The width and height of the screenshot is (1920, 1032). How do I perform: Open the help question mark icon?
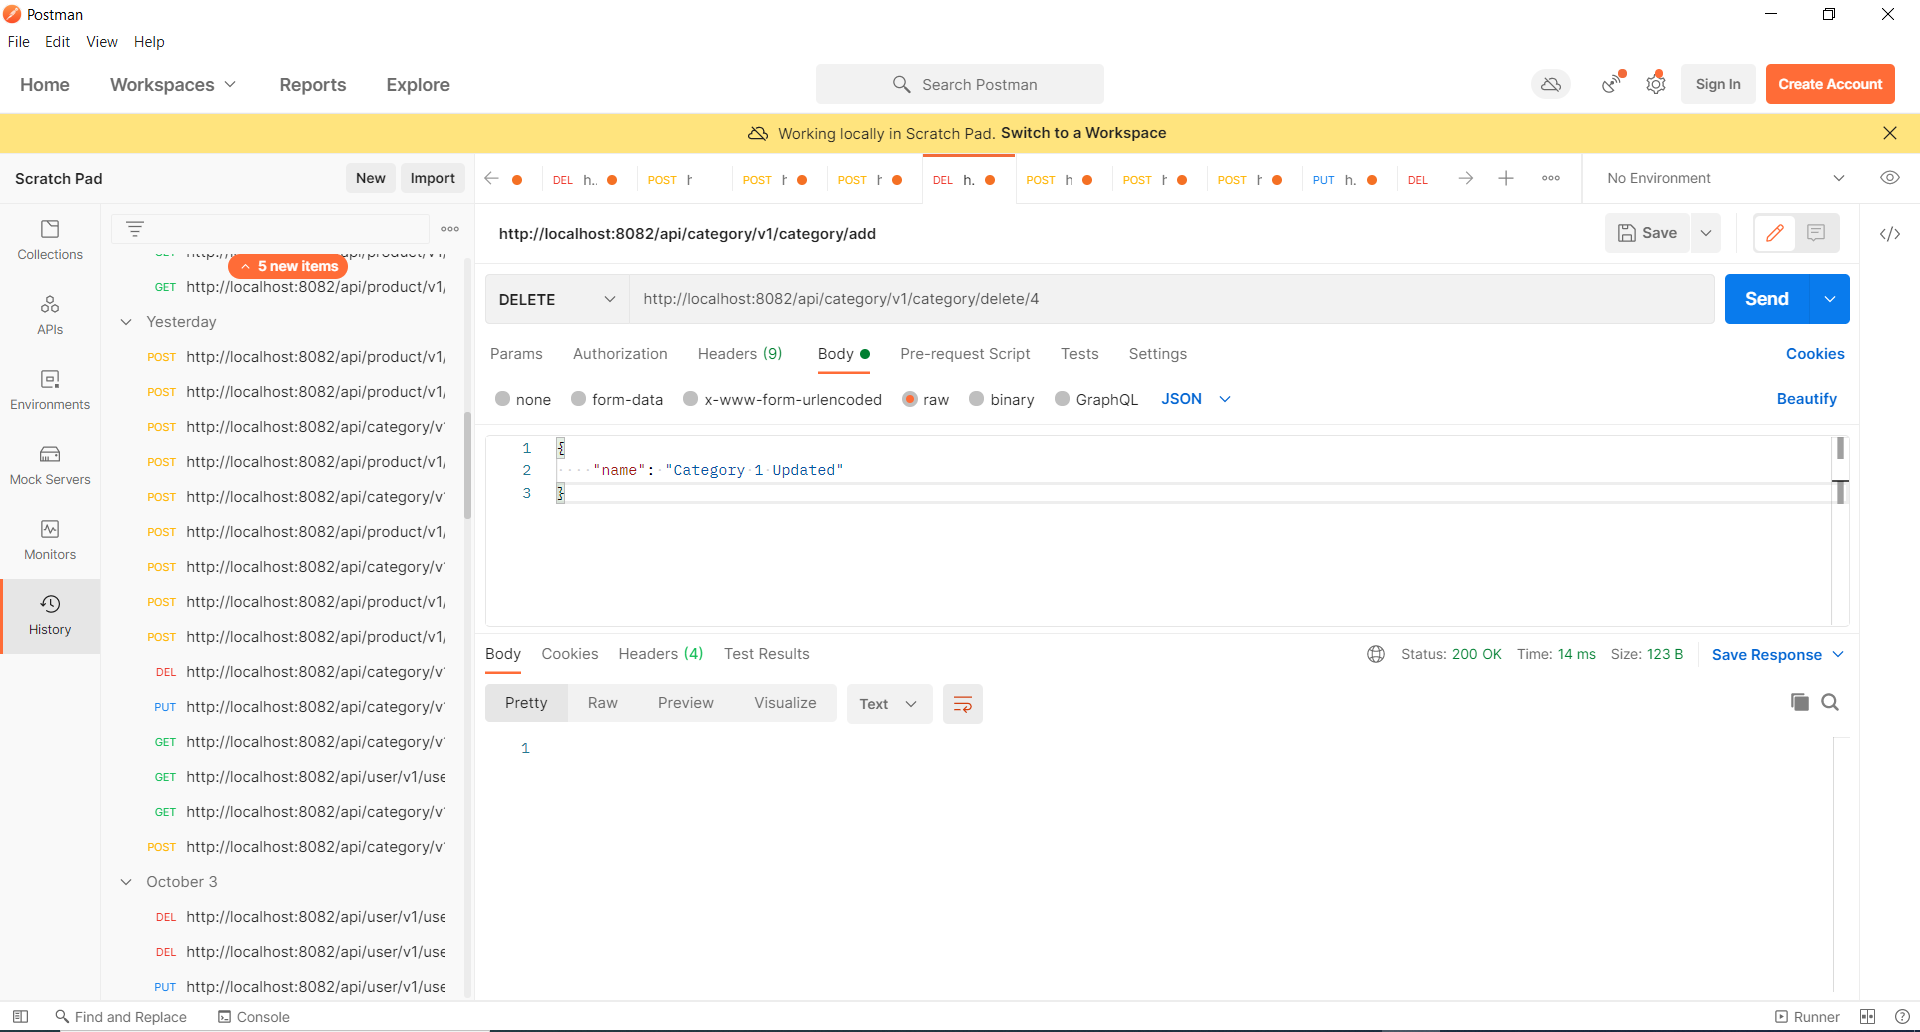(1902, 1017)
